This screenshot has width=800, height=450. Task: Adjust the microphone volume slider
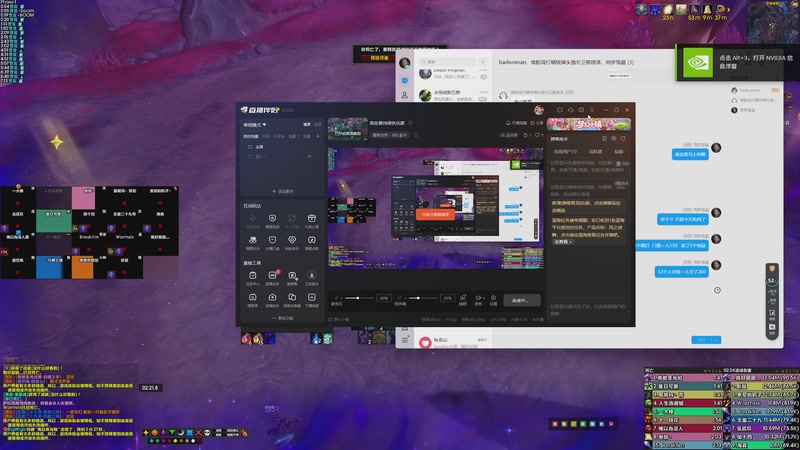[x=362, y=298]
